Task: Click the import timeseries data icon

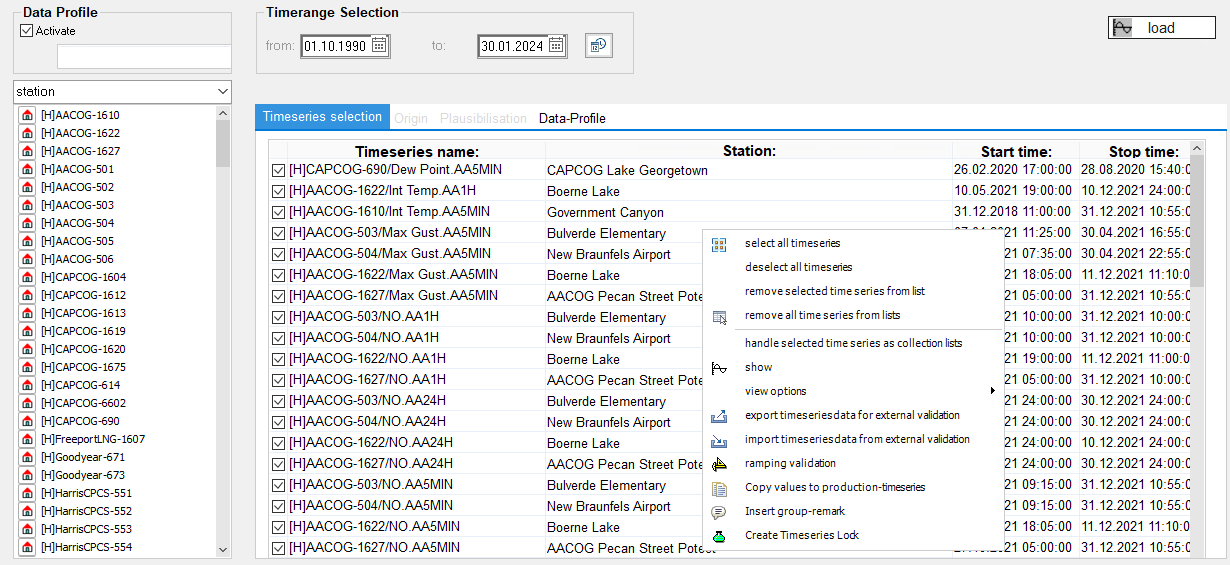Action: coord(719,439)
